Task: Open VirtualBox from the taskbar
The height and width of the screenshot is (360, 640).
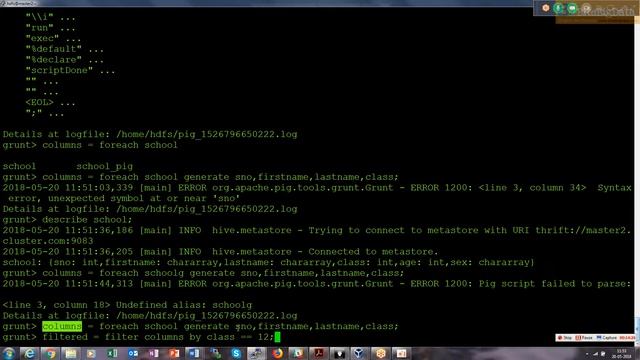Action: point(359,353)
